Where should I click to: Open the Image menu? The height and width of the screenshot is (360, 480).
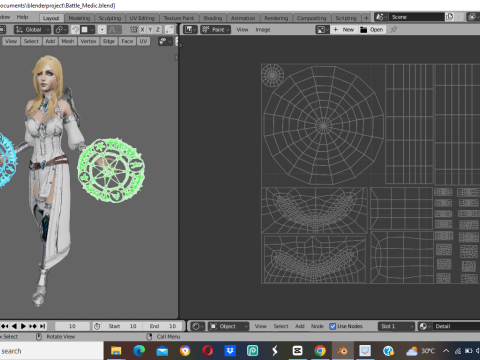[263, 30]
